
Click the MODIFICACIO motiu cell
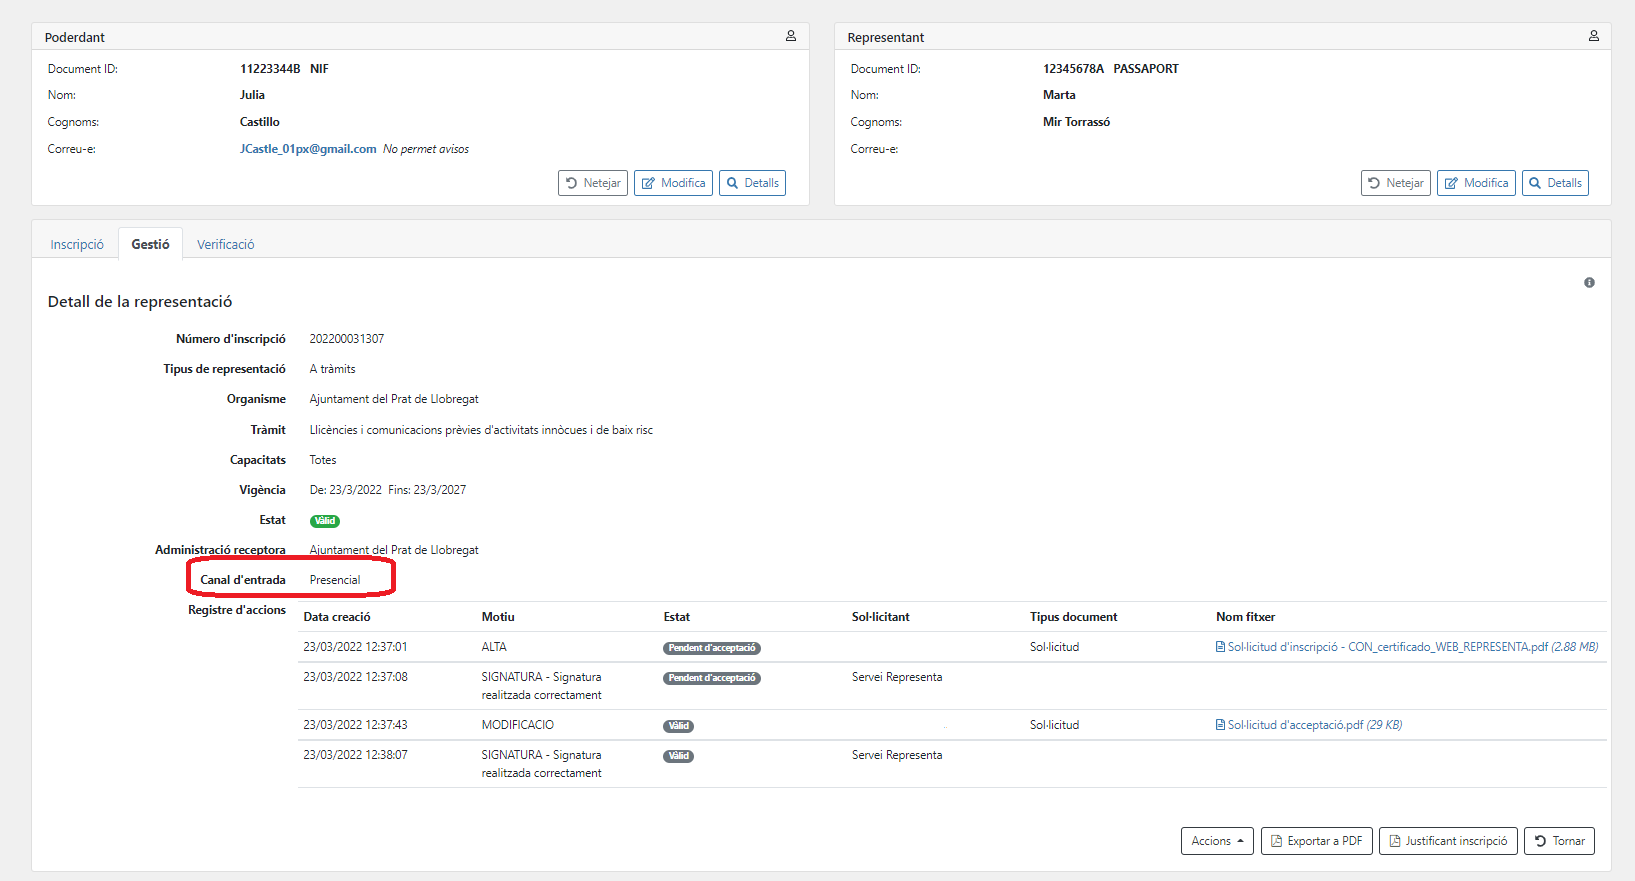click(x=518, y=725)
